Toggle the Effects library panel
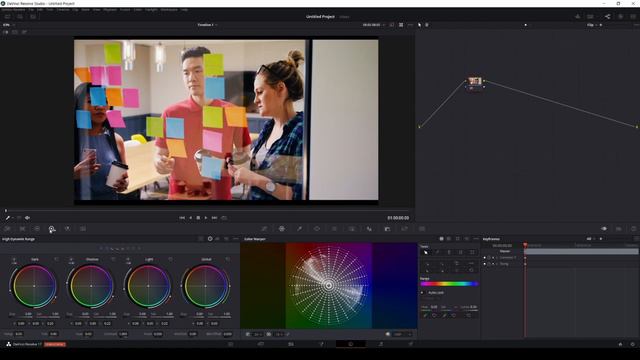The width and height of the screenshot is (640, 360). pos(620,17)
